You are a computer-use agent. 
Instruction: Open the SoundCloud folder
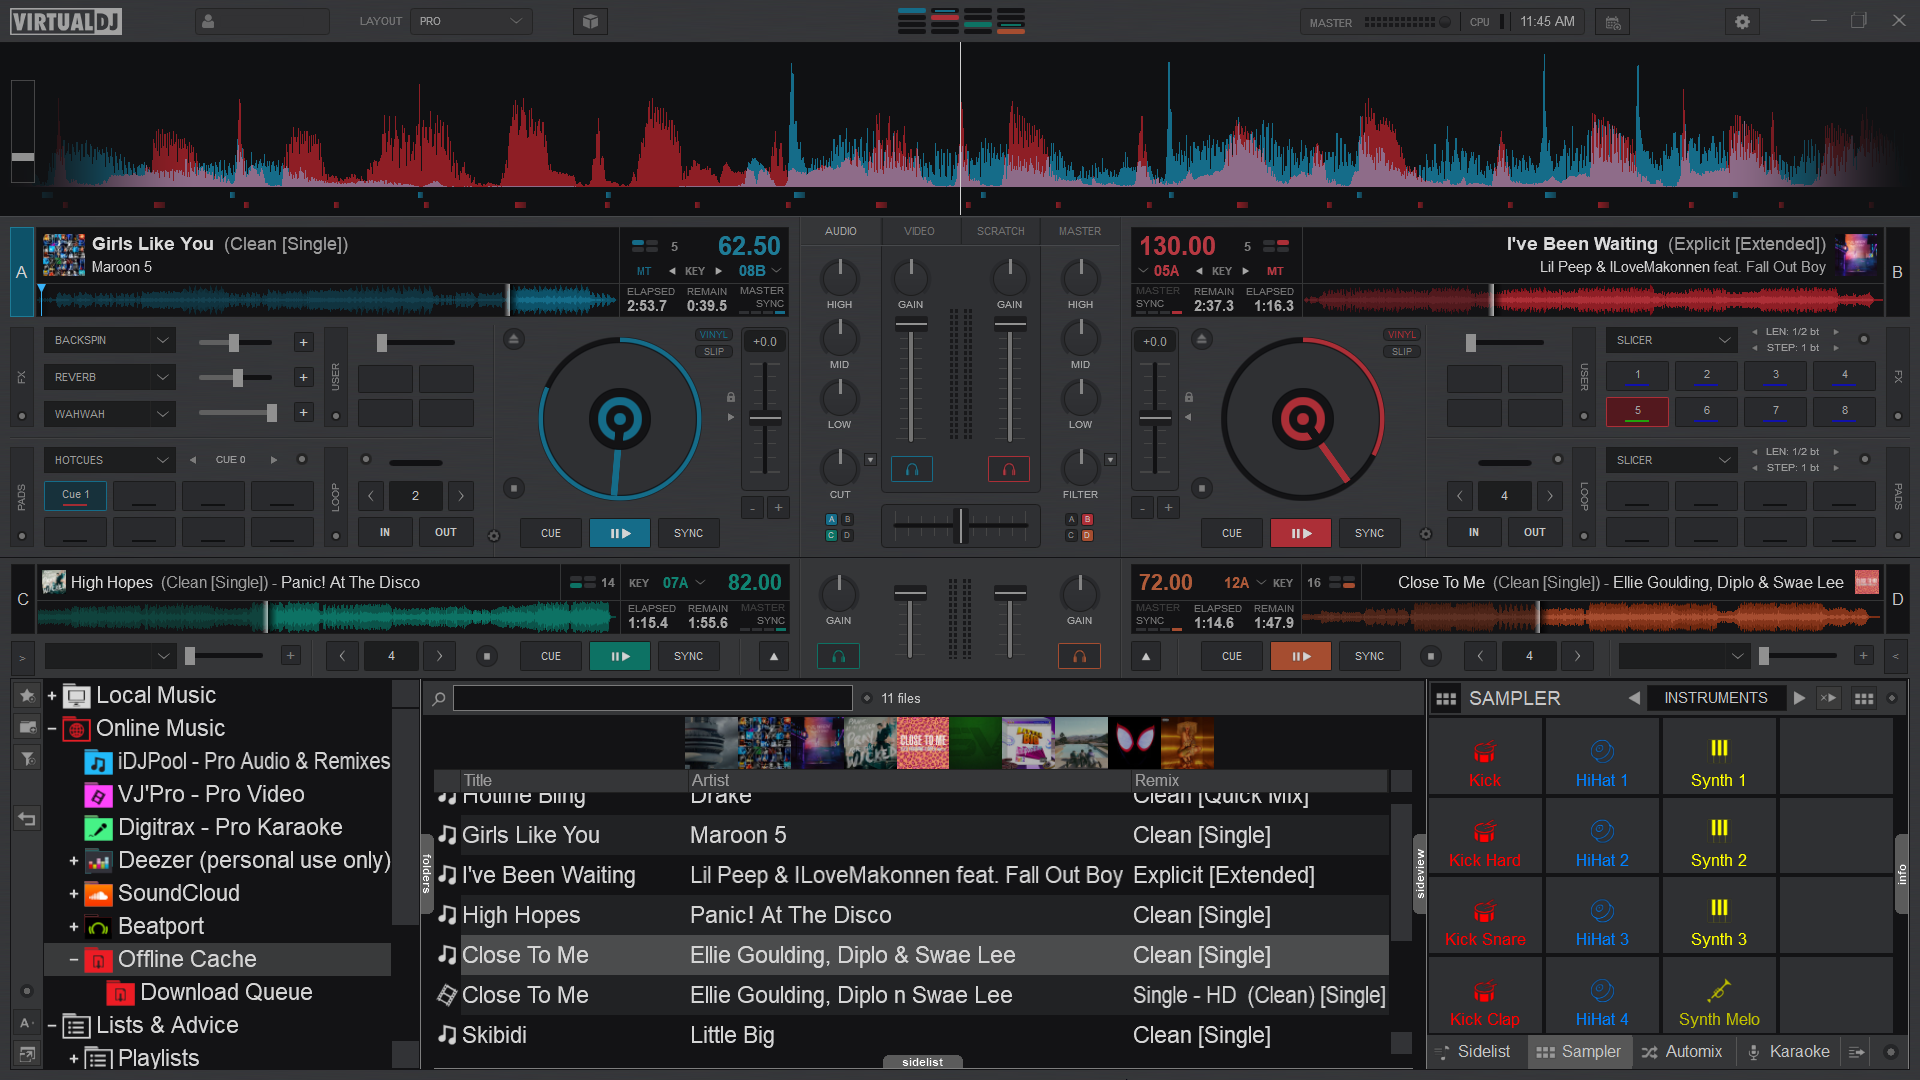click(x=178, y=893)
